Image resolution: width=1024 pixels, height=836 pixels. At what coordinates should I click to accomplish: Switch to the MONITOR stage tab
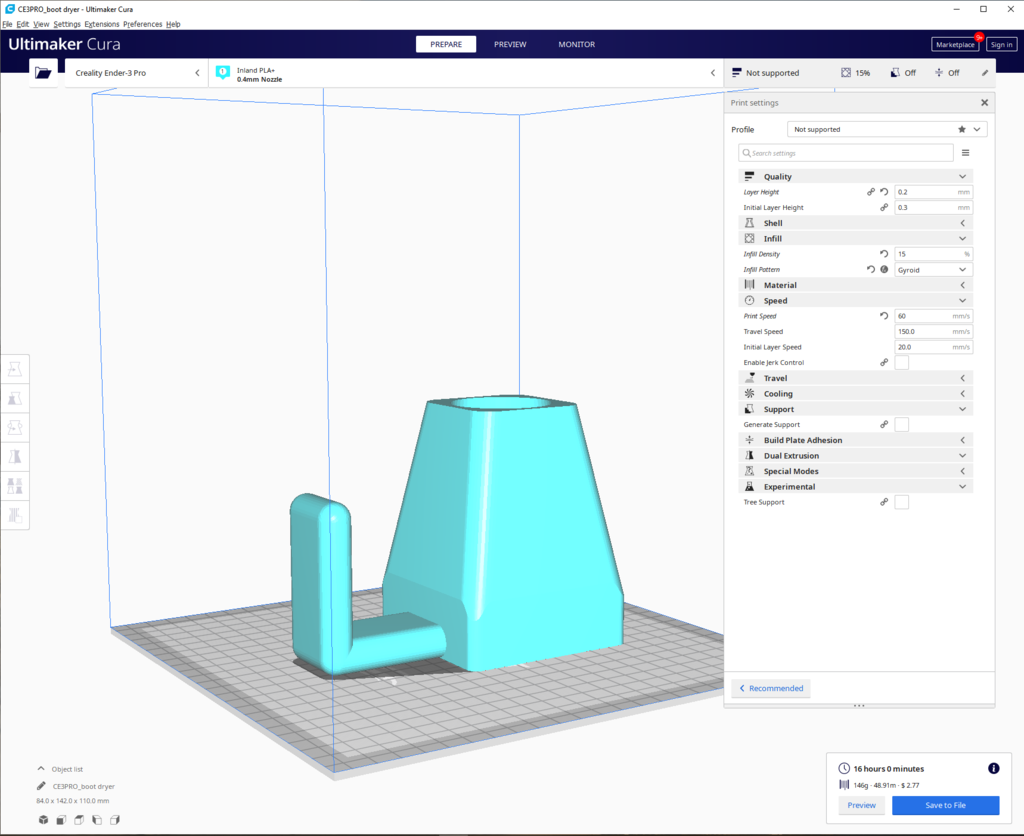(577, 44)
